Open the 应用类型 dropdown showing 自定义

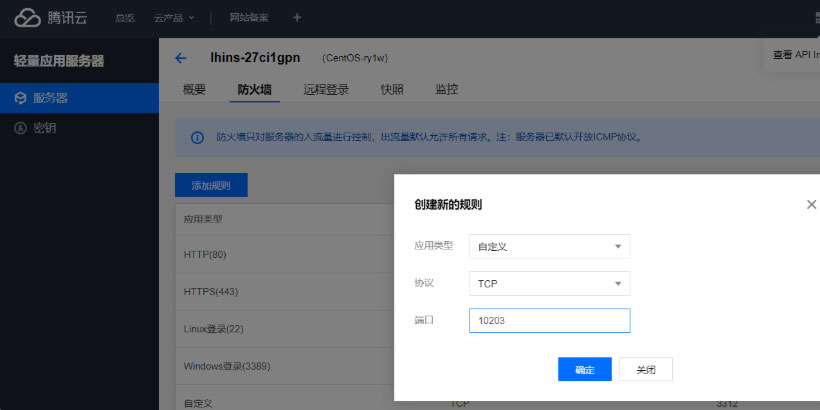pyautogui.click(x=550, y=246)
